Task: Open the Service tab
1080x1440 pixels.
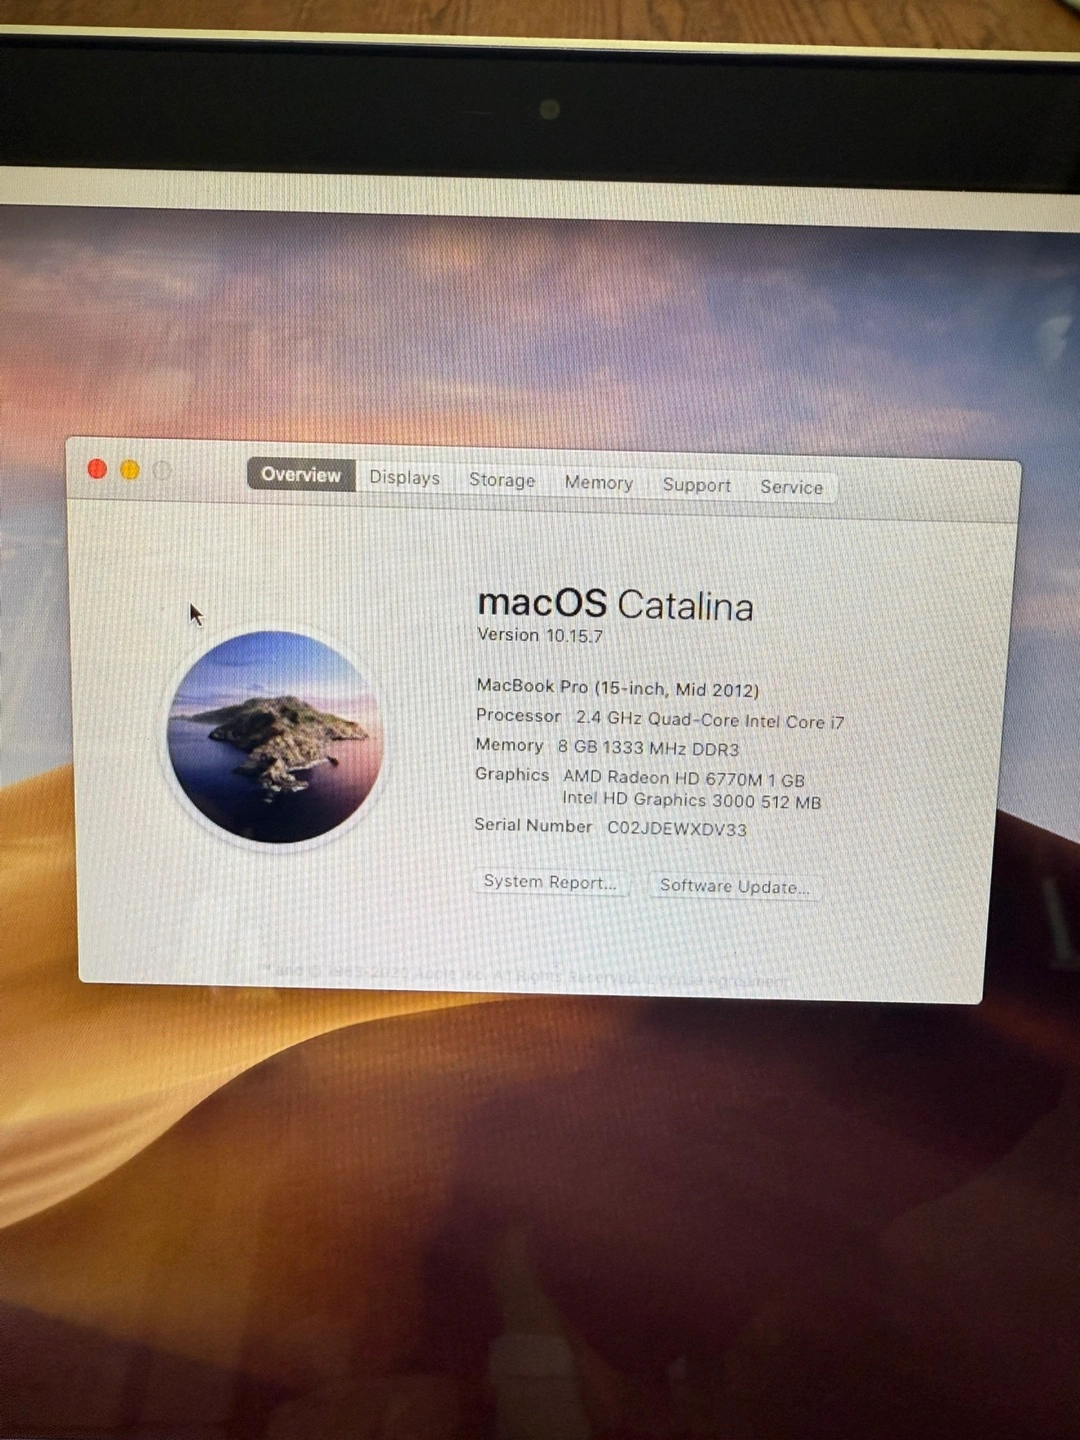Action: [x=791, y=487]
